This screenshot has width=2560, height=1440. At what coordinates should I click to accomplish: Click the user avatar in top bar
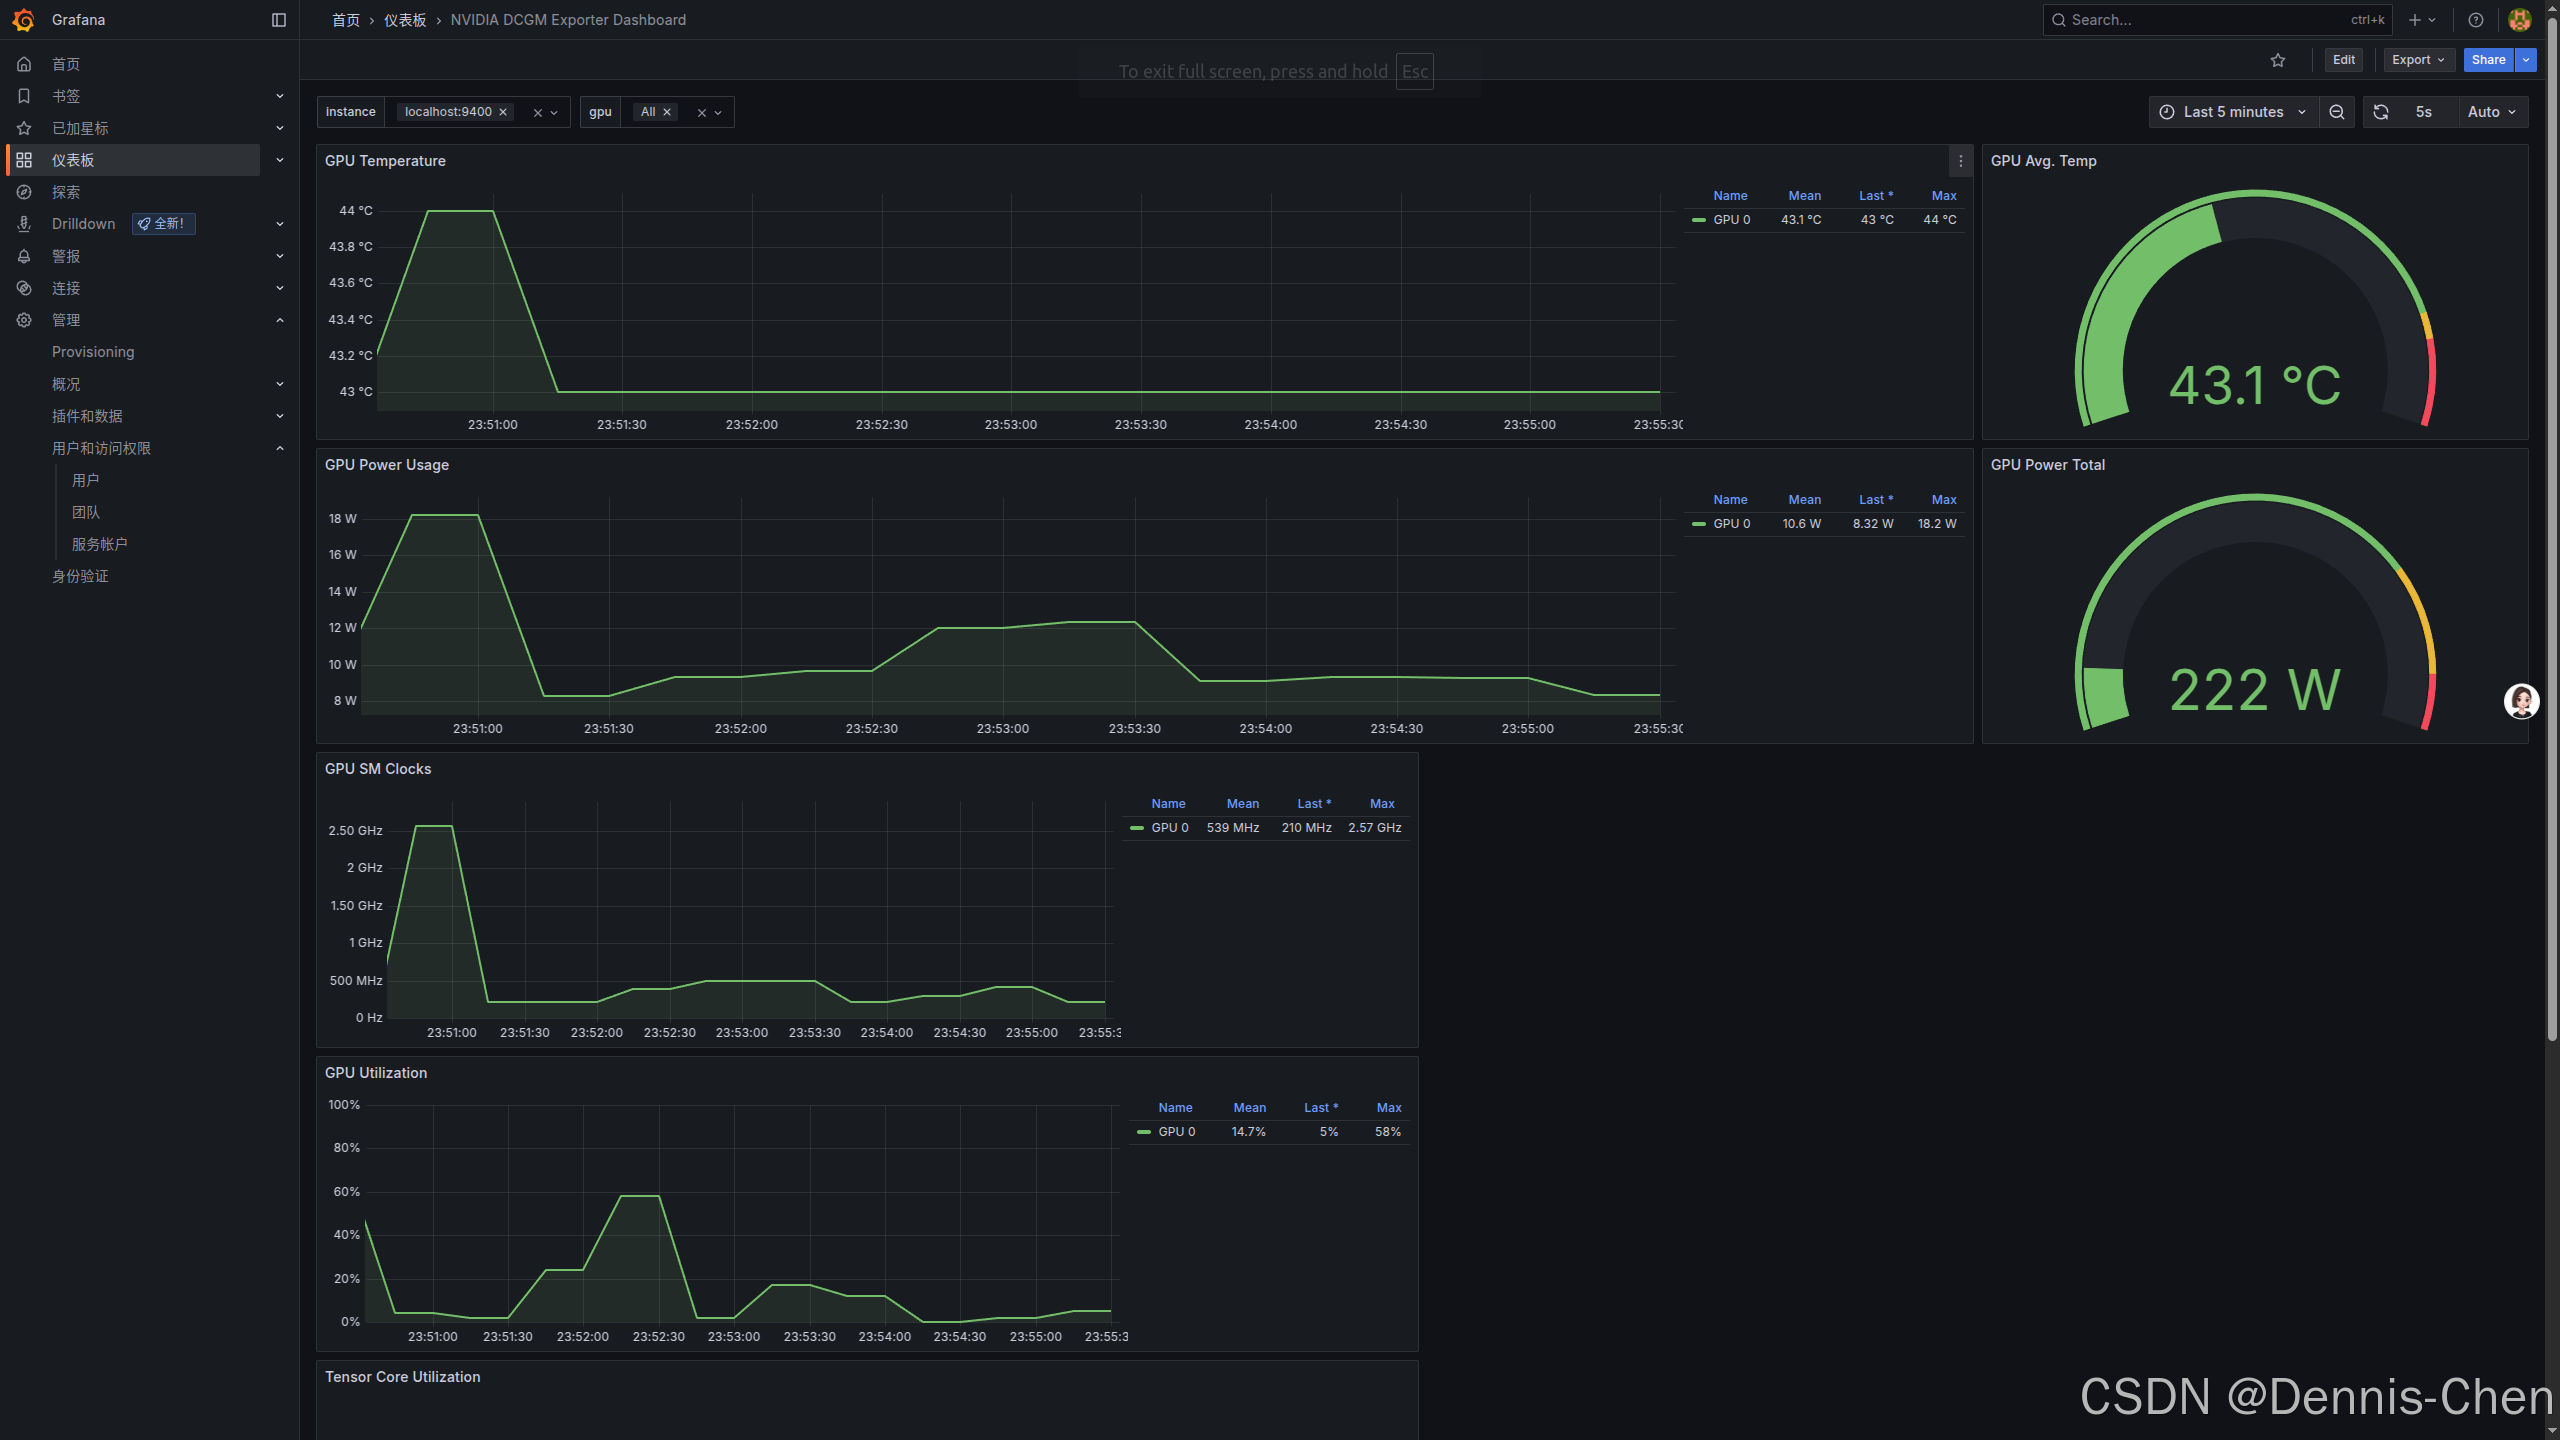2520,20
